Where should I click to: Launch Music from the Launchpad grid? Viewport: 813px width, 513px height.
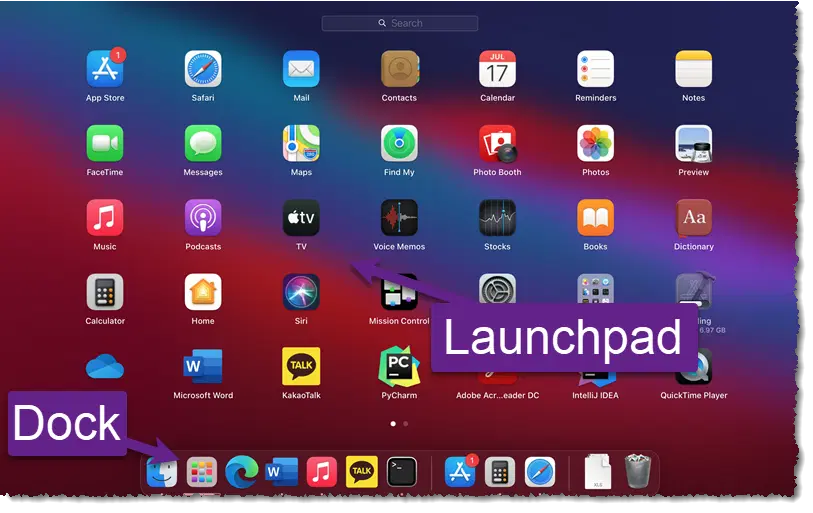pyautogui.click(x=105, y=218)
